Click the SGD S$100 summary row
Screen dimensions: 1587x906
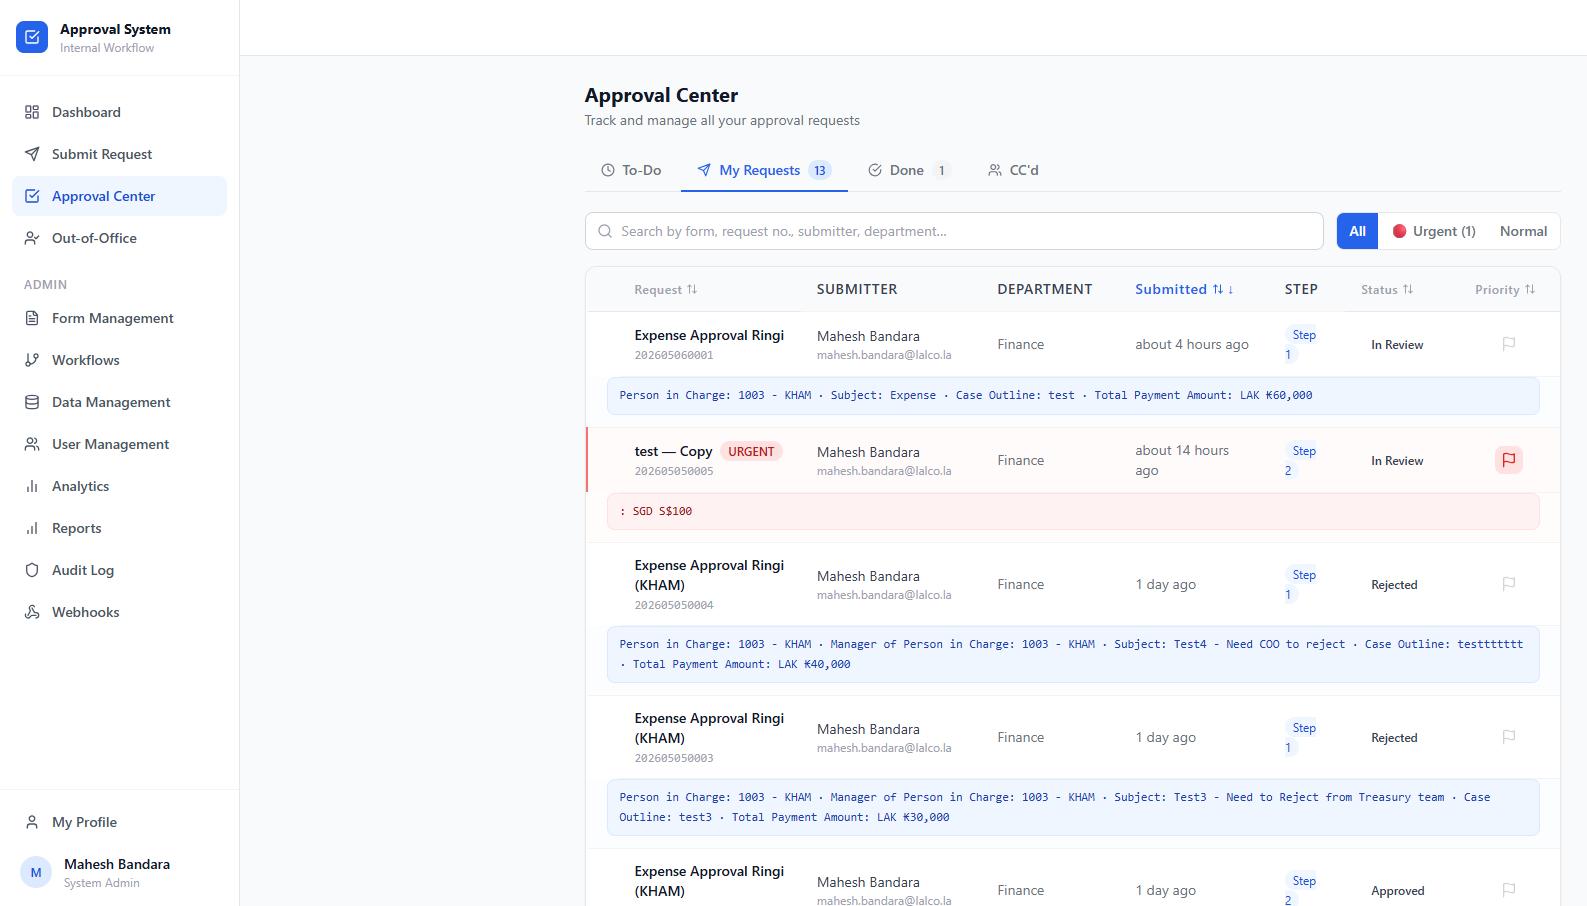[1073, 511]
